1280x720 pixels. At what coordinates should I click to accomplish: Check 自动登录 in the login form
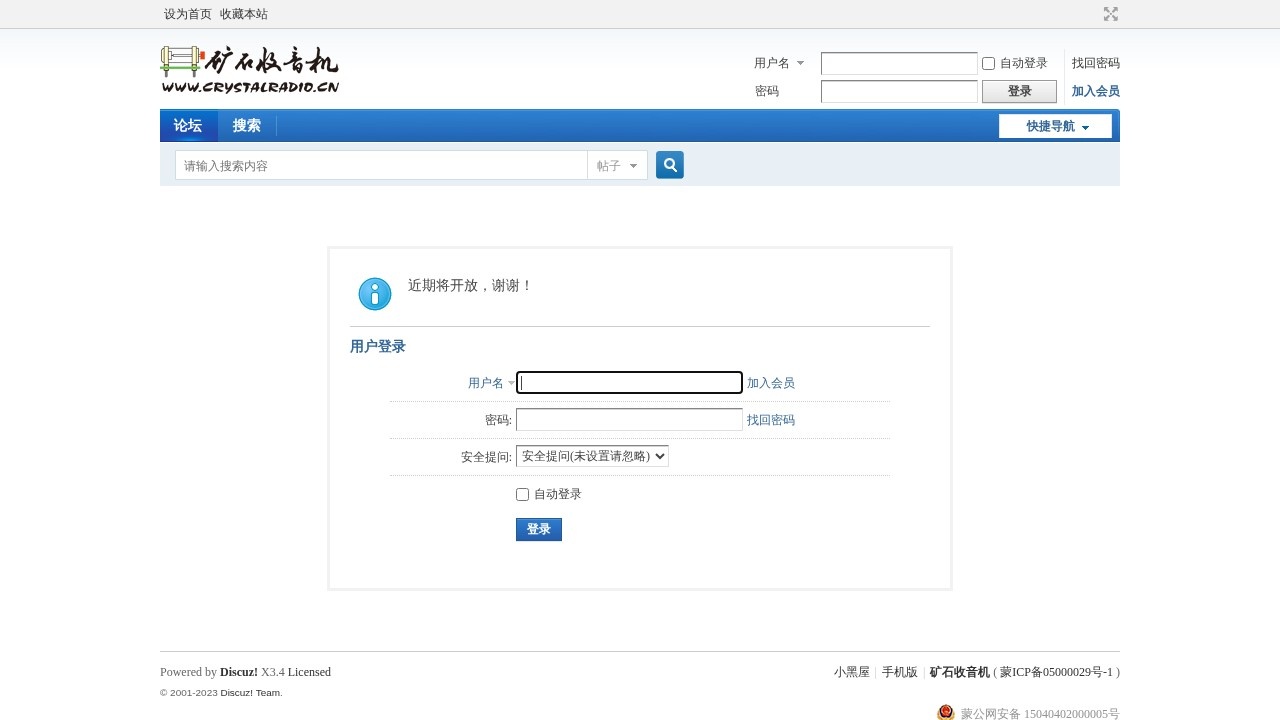point(522,494)
